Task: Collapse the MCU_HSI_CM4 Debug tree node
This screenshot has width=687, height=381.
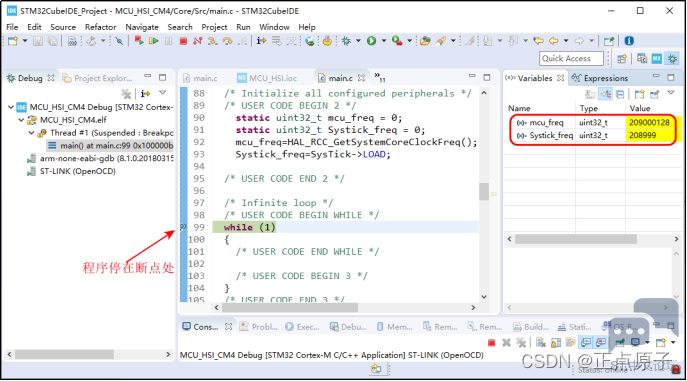Action: (x=11, y=107)
